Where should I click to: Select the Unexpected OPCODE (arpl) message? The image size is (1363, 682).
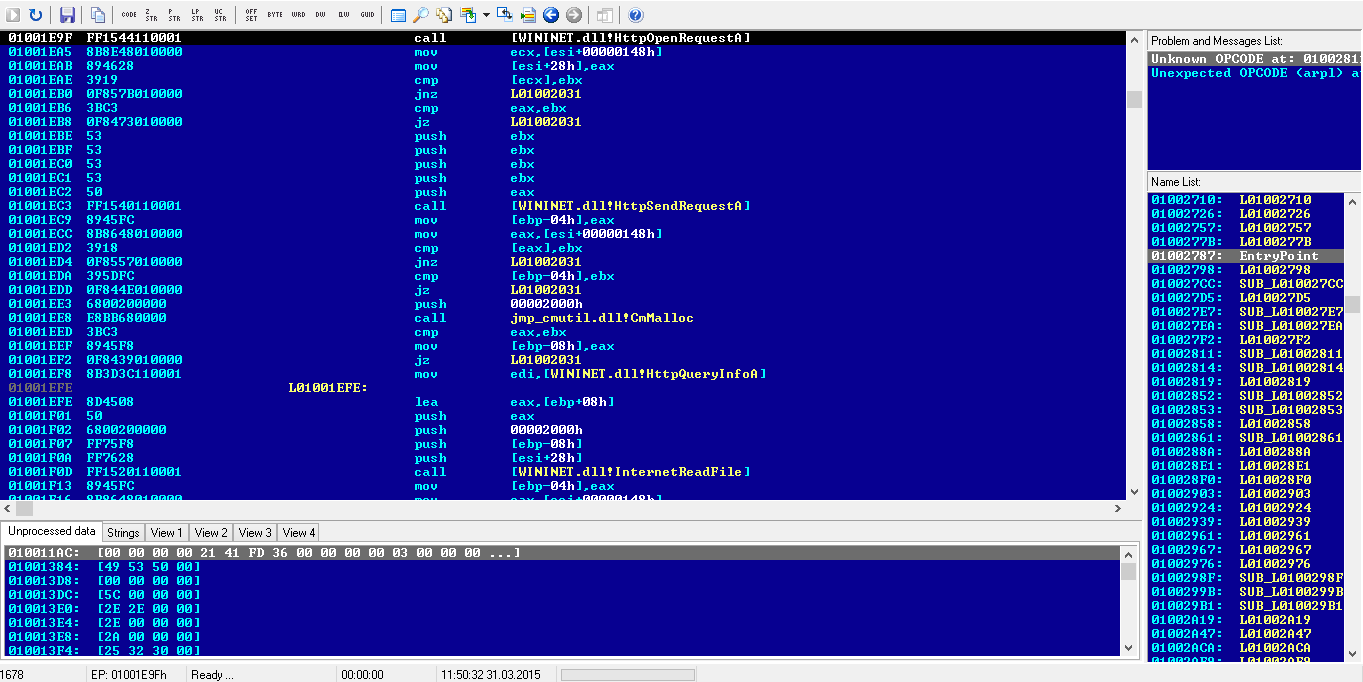click(1254, 73)
